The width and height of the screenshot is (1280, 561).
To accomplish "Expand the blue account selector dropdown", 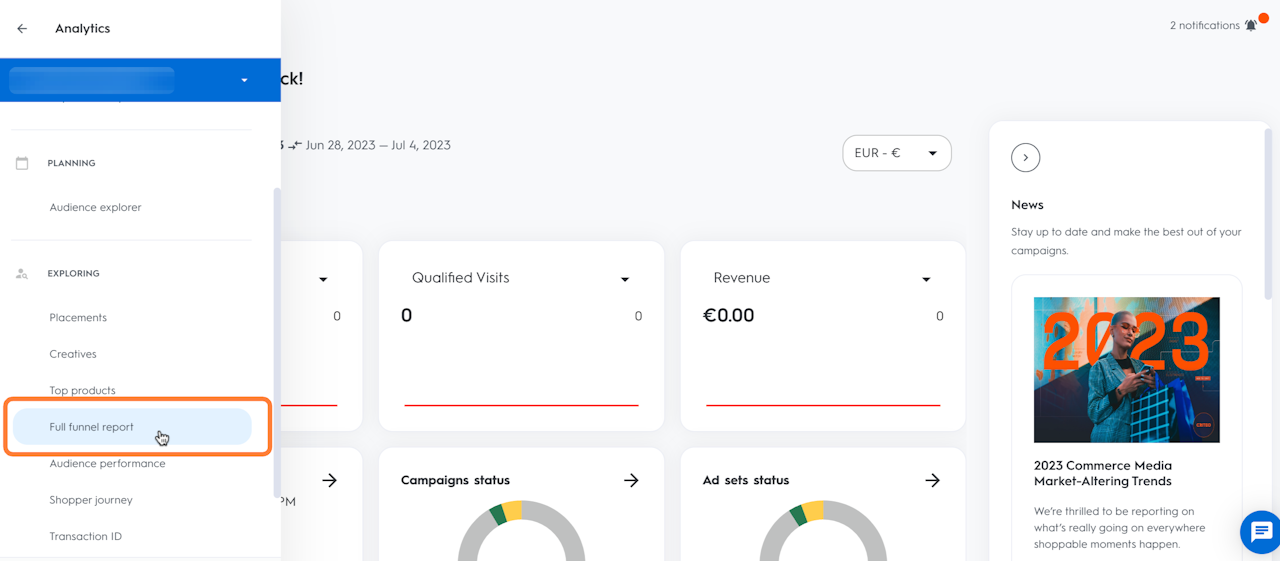I will tap(244, 80).
